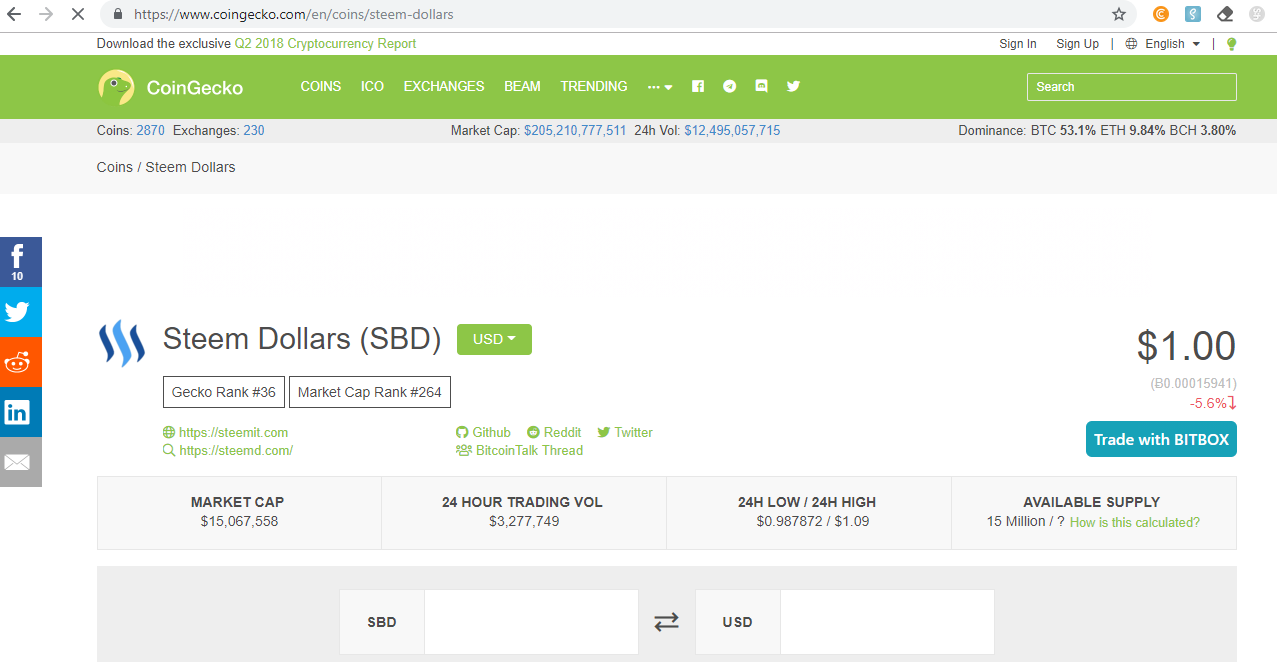Expand the more menu ellipsis in navbar
Screen dimensions: 1277x662
point(660,87)
